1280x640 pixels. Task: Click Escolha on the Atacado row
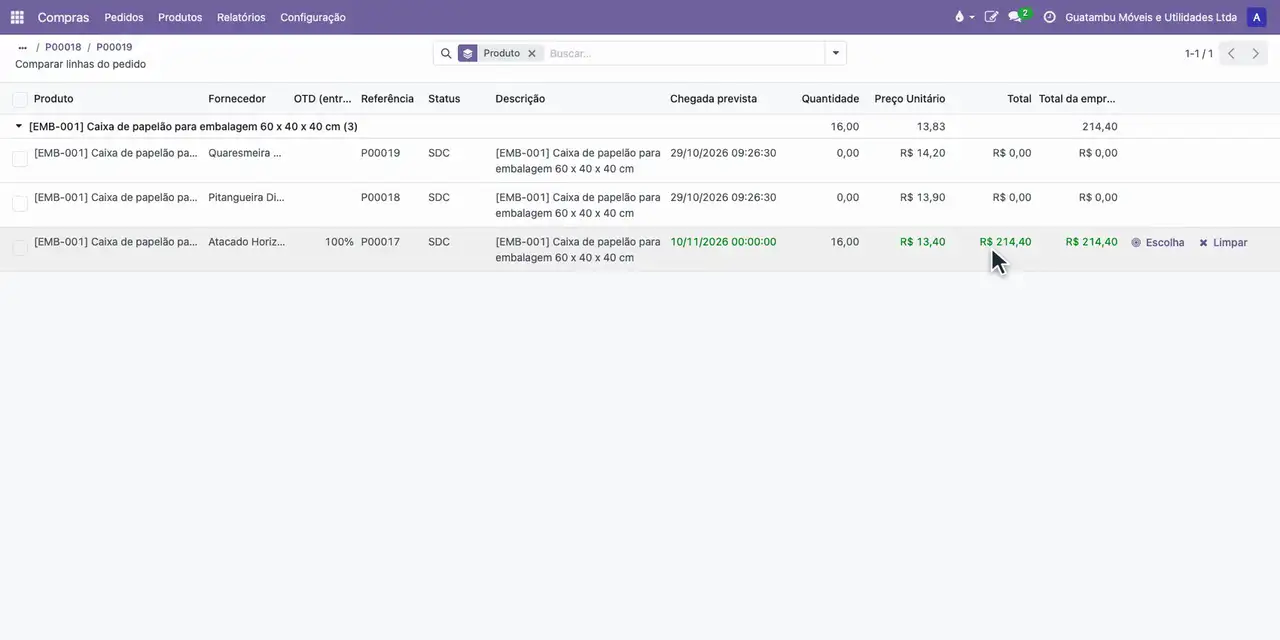[x=1158, y=242]
